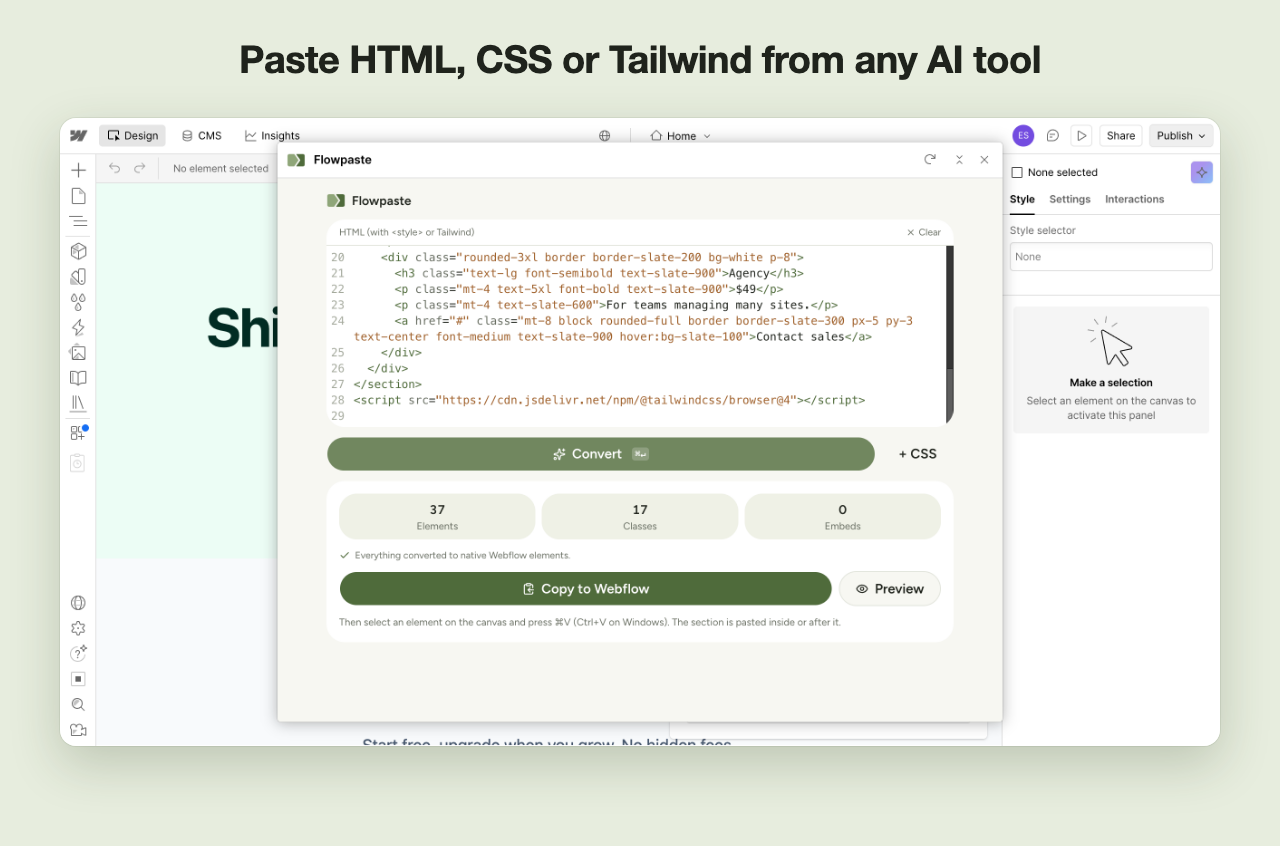Screen dimensions: 1280x846
Task: Open the Find search magnifier icon in sidebar
Action: pos(78,704)
